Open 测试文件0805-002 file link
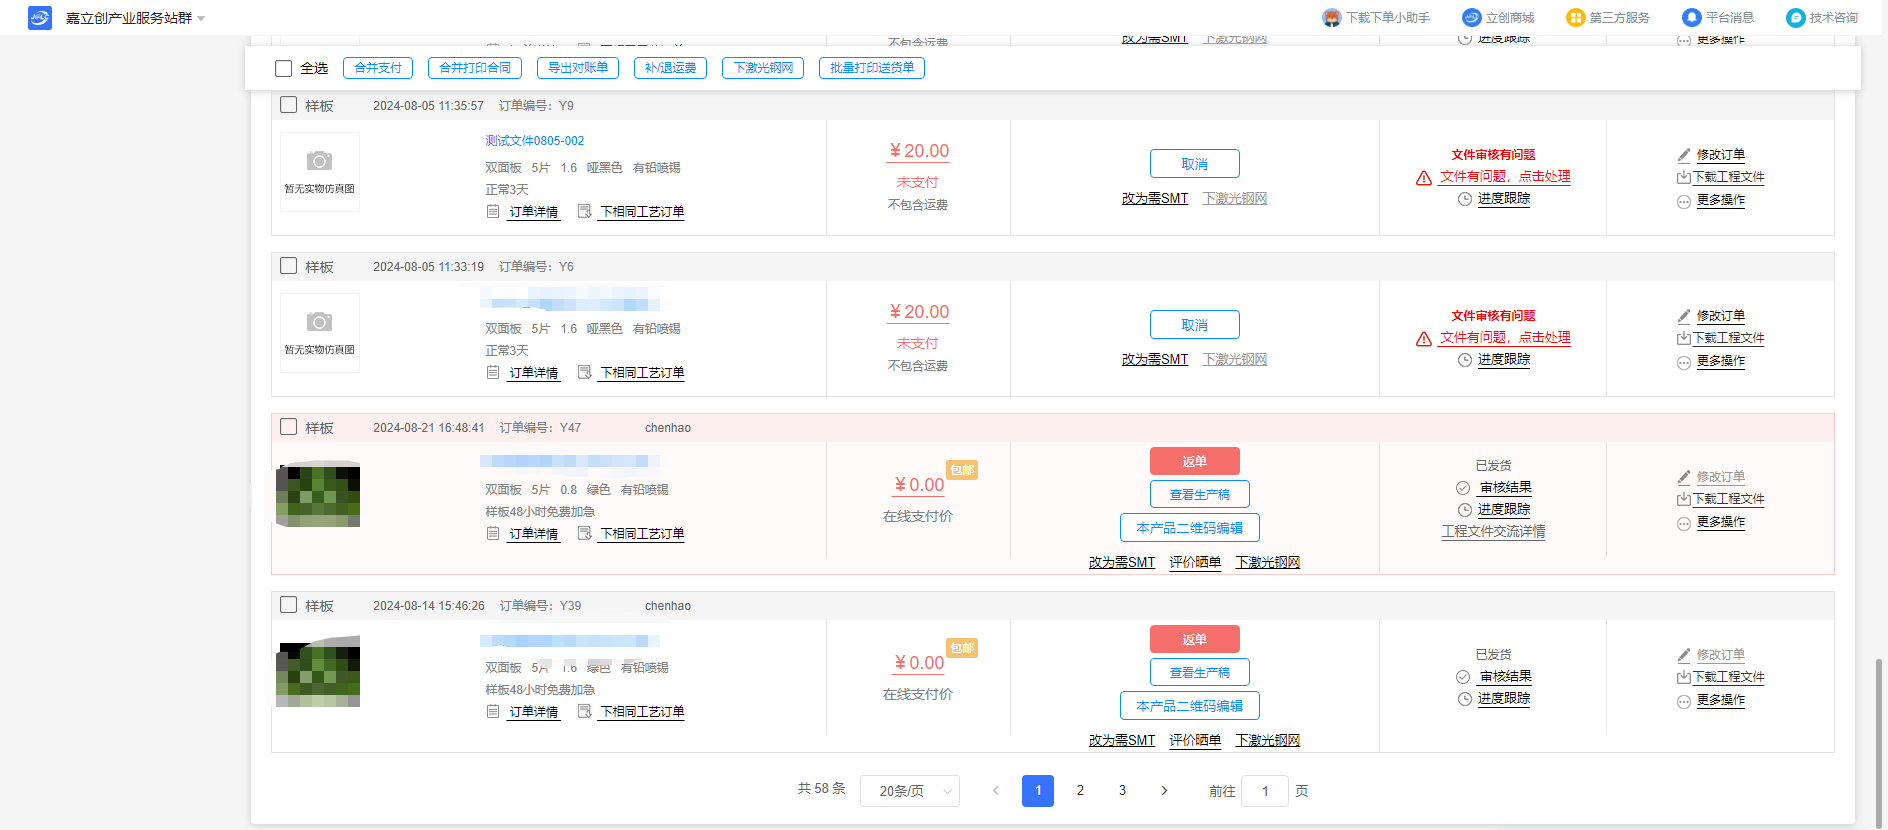This screenshot has height=830, width=1888. 534,141
